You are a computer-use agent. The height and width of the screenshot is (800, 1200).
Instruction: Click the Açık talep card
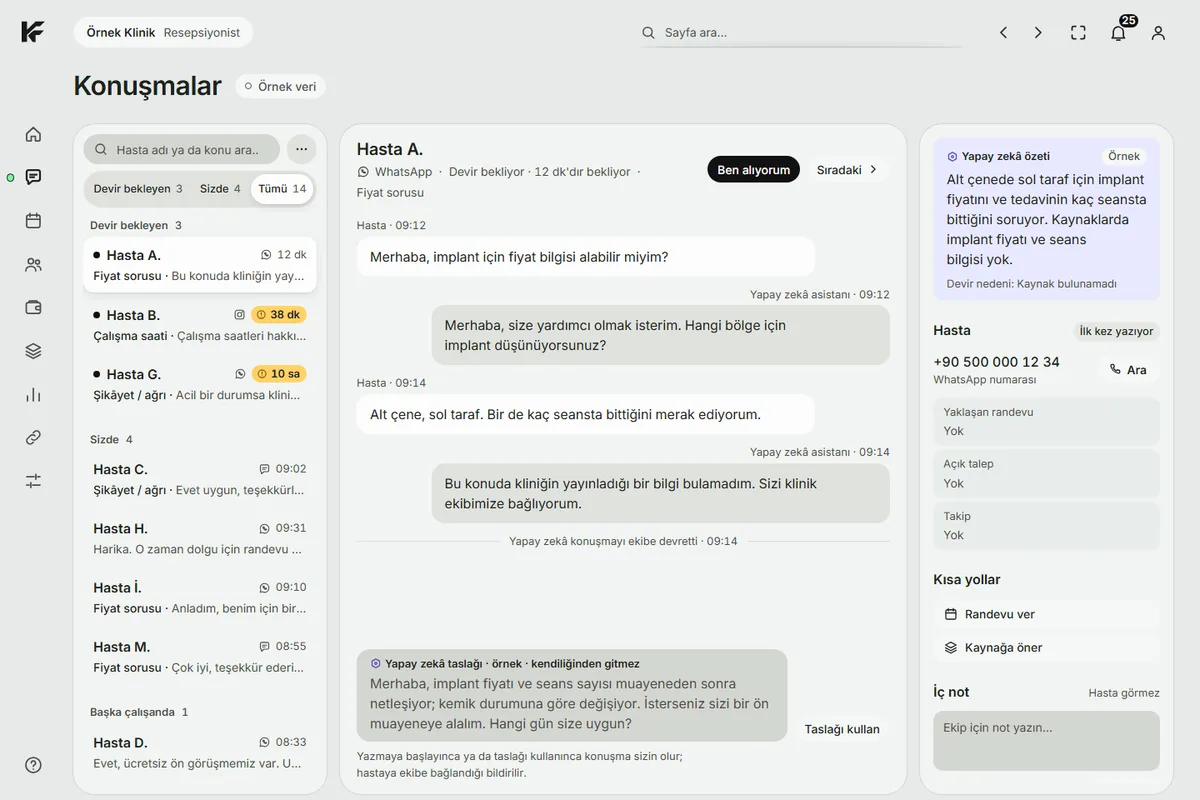pyautogui.click(x=1046, y=474)
